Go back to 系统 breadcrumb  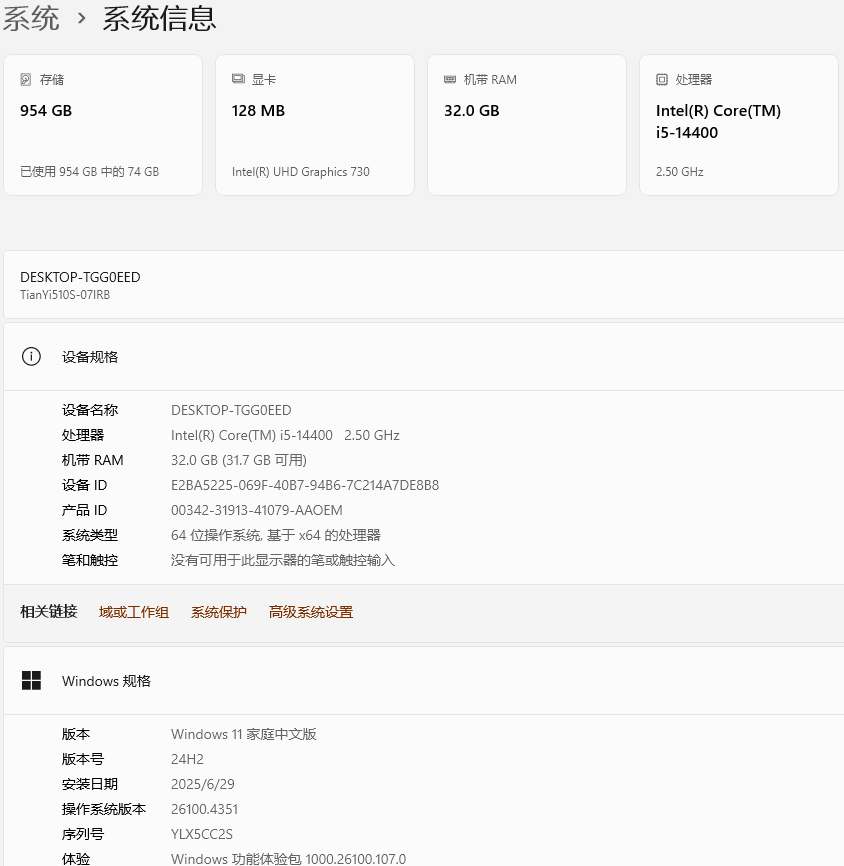click(x=31, y=18)
